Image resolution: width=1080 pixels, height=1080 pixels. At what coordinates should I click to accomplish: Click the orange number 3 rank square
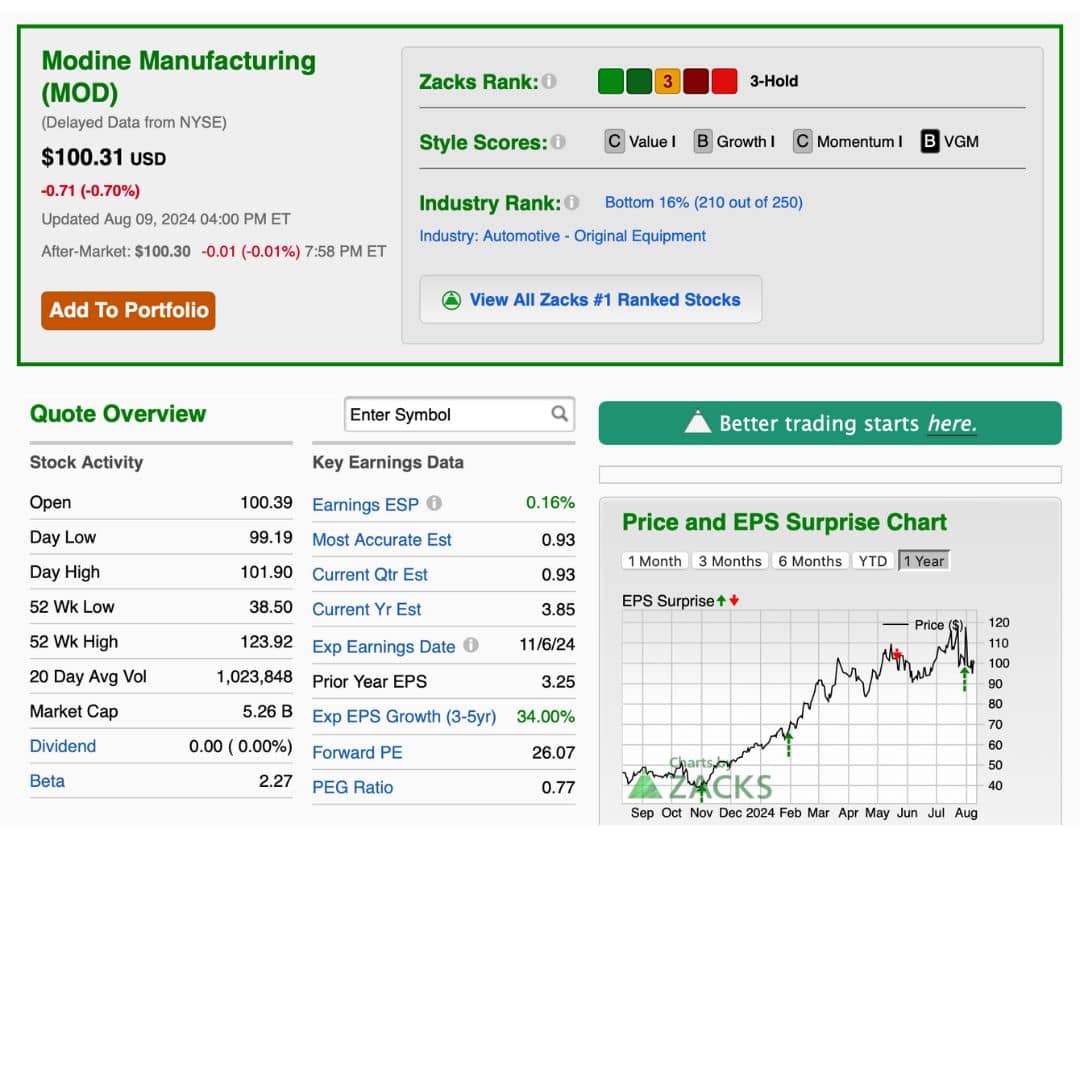[x=667, y=81]
